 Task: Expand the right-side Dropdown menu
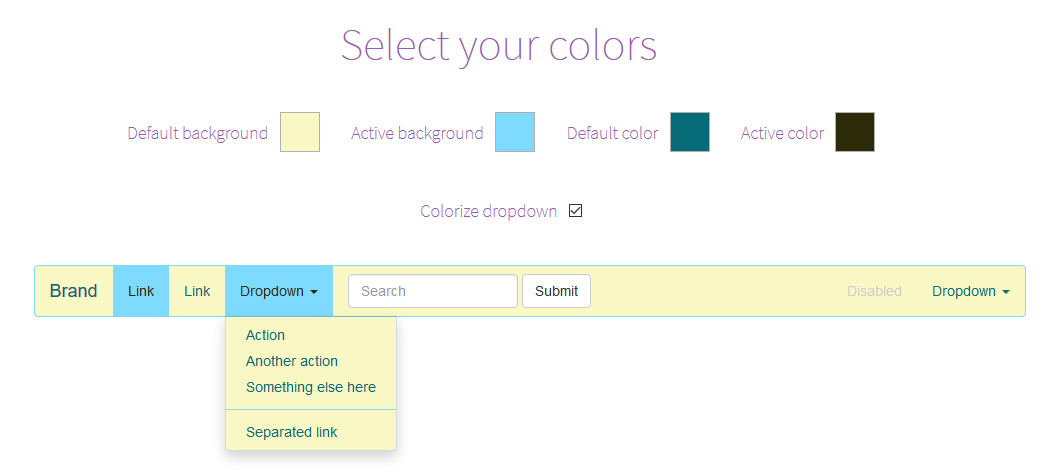click(970, 291)
